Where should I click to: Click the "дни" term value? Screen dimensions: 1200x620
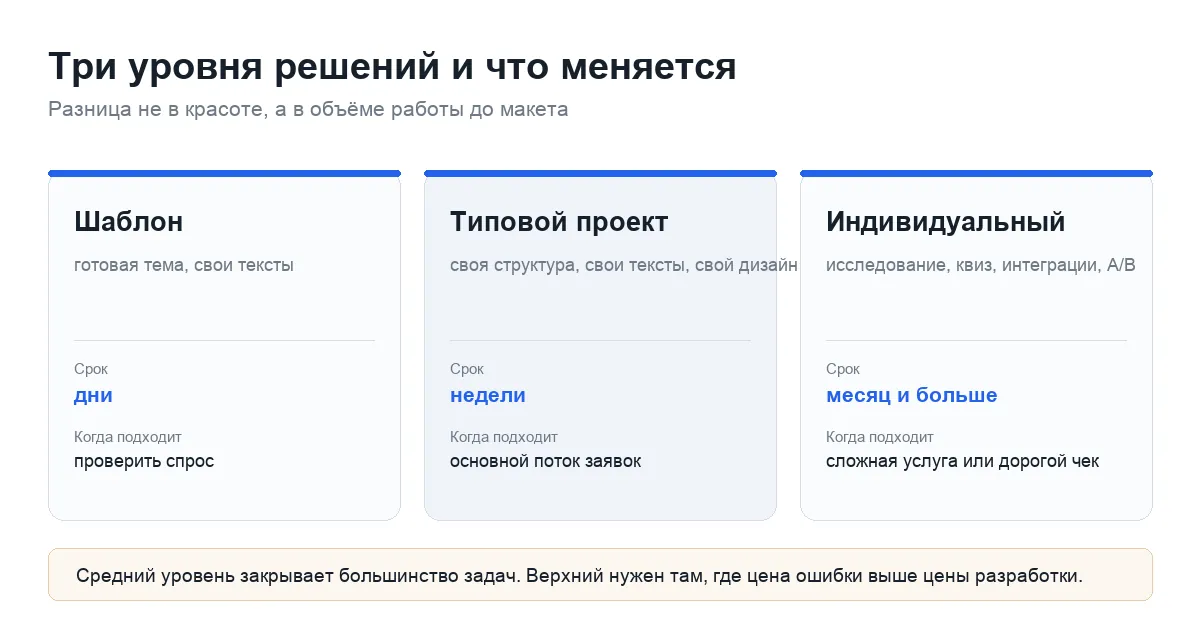click(93, 395)
